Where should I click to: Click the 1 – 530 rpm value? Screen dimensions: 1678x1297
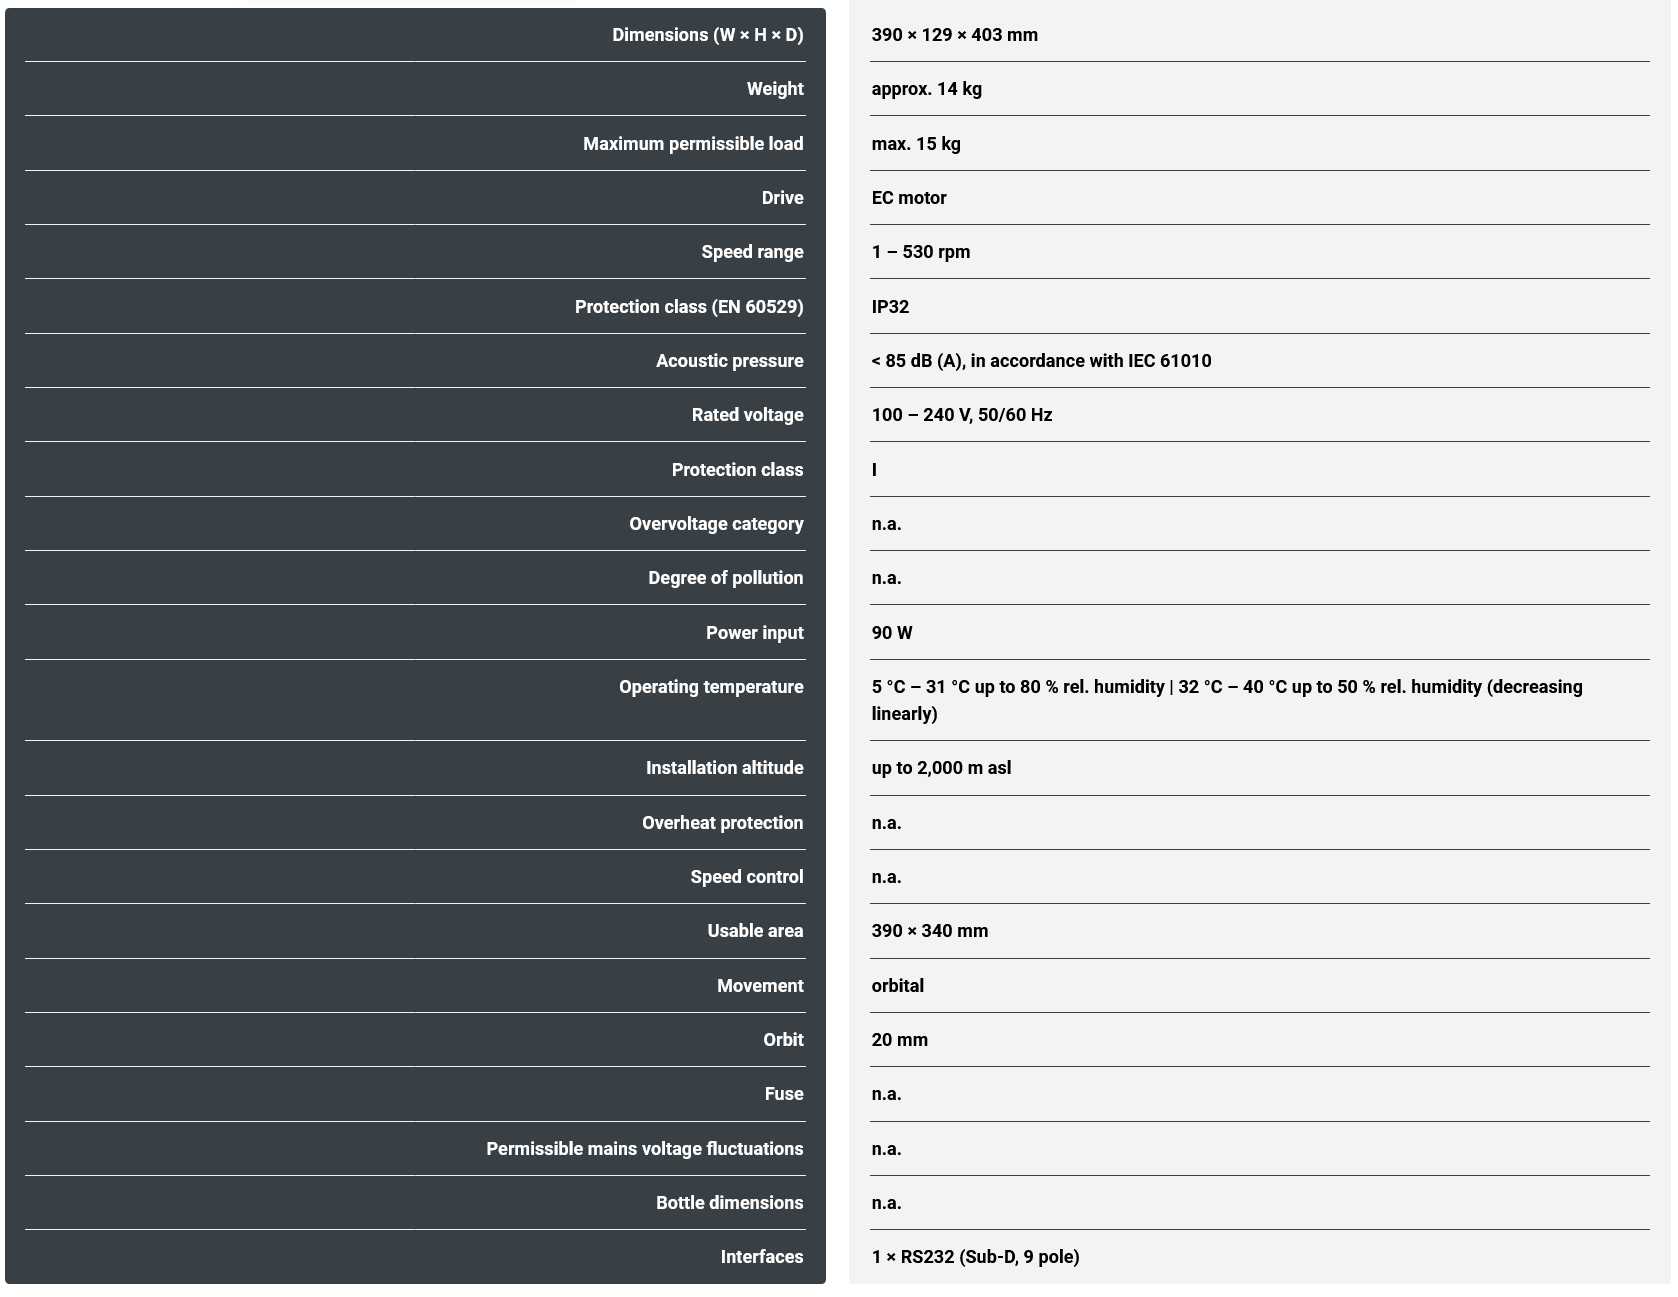[920, 252]
